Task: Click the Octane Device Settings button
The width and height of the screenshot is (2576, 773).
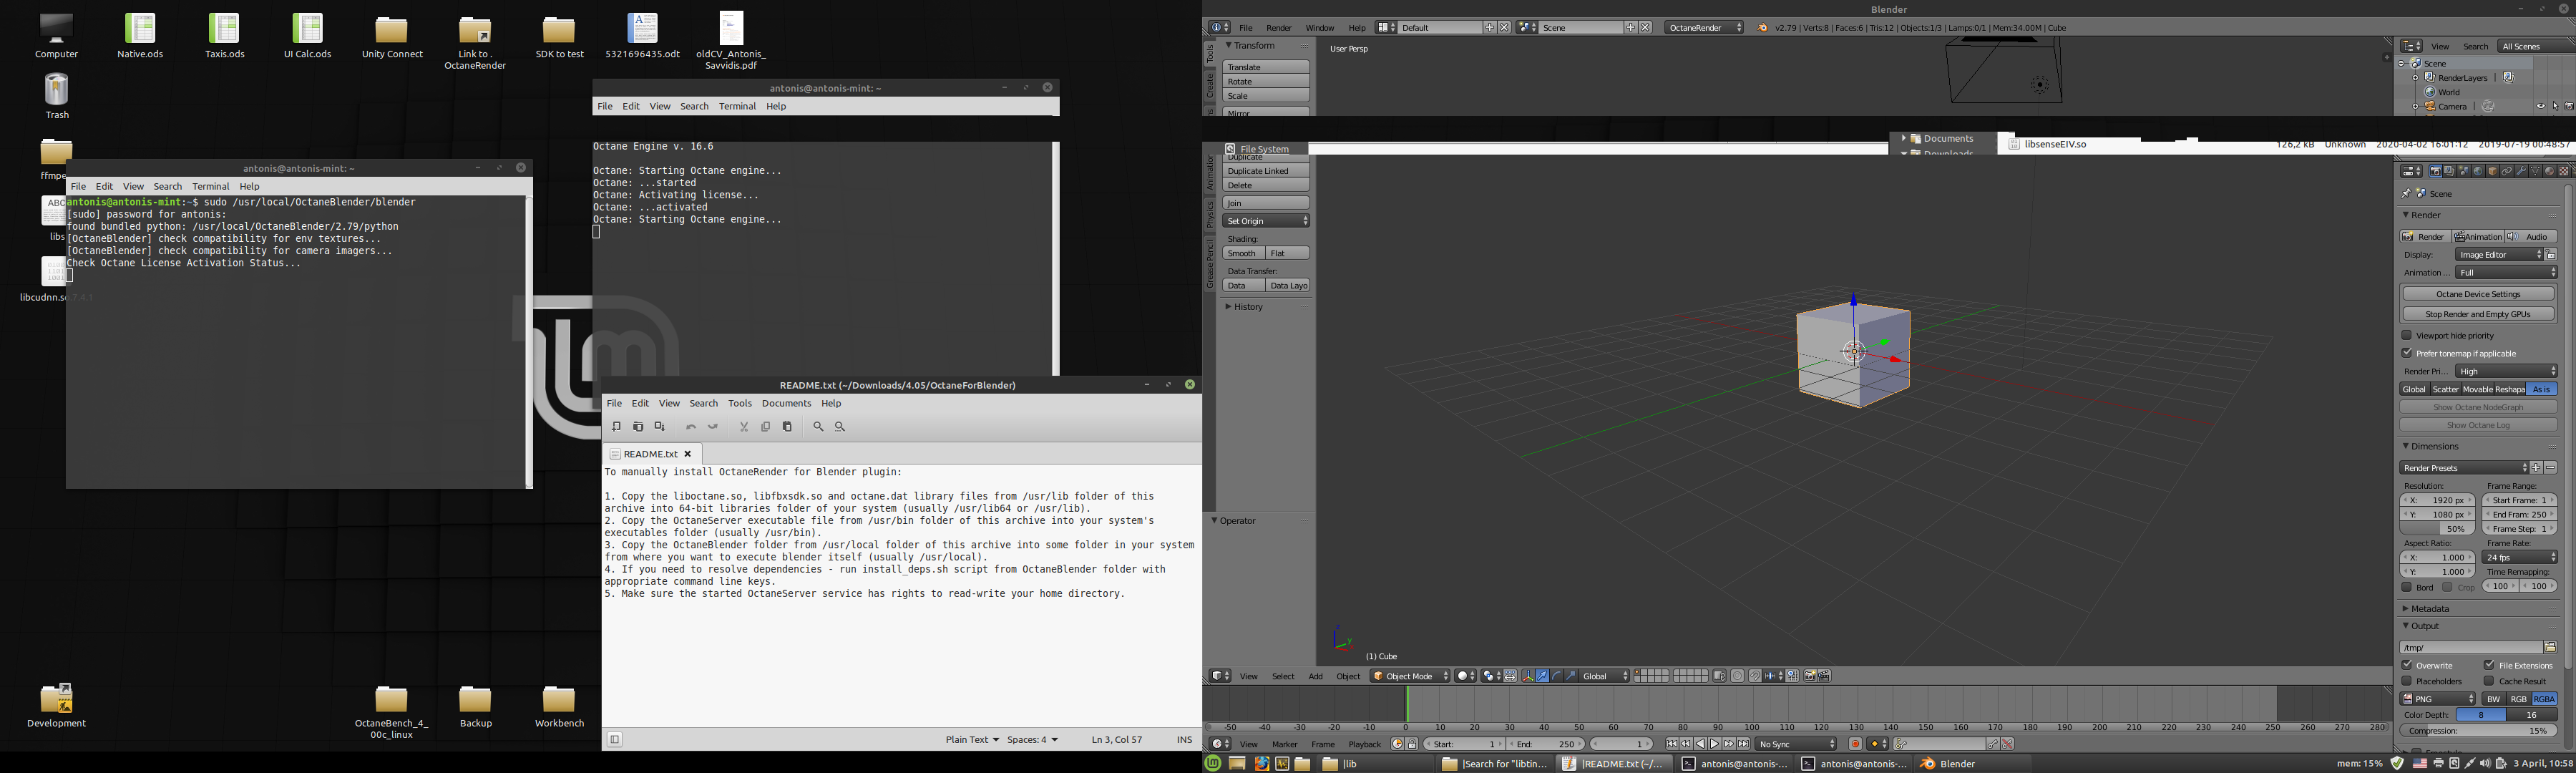Action: pyautogui.click(x=2478, y=294)
